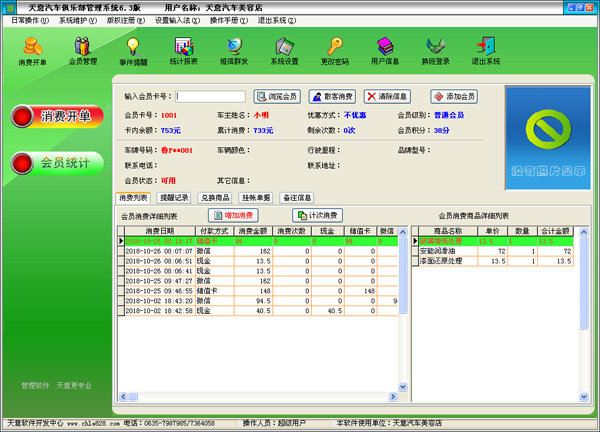Open the 消费开单 toolbar icon
The height and width of the screenshot is (432, 600).
click(32, 50)
